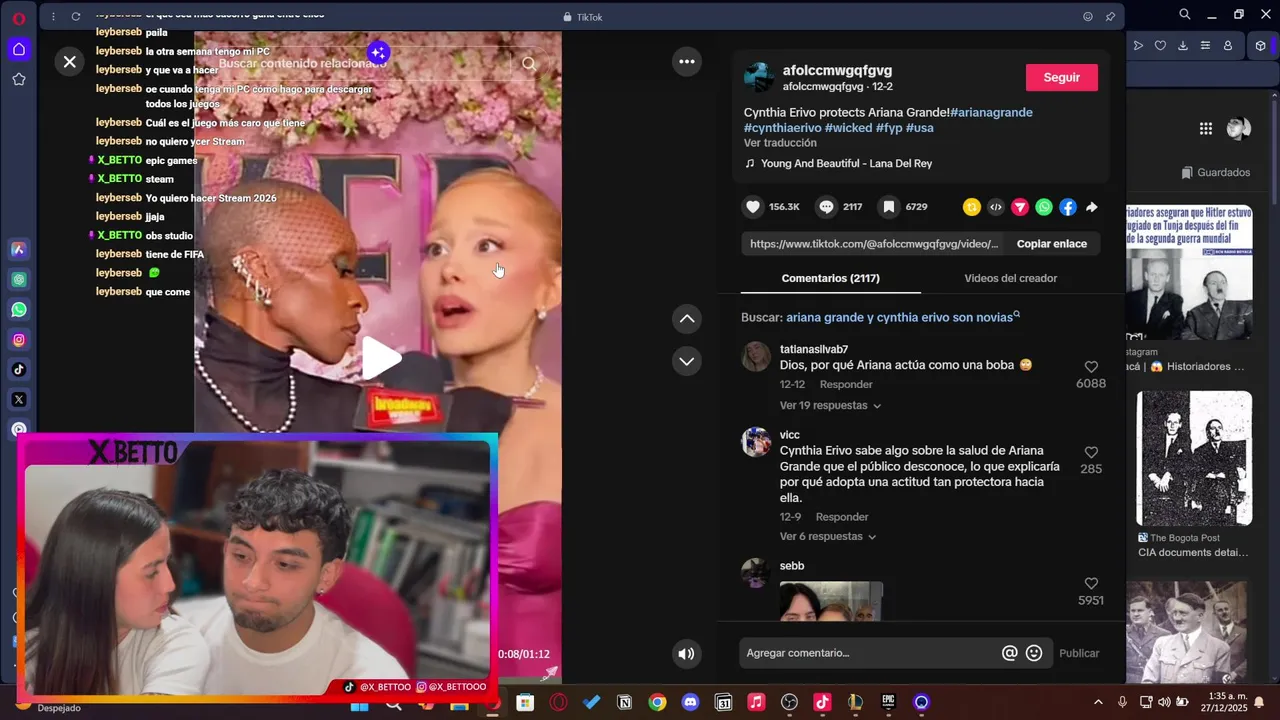Go to previous video with up arrow

click(x=687, y=319)
